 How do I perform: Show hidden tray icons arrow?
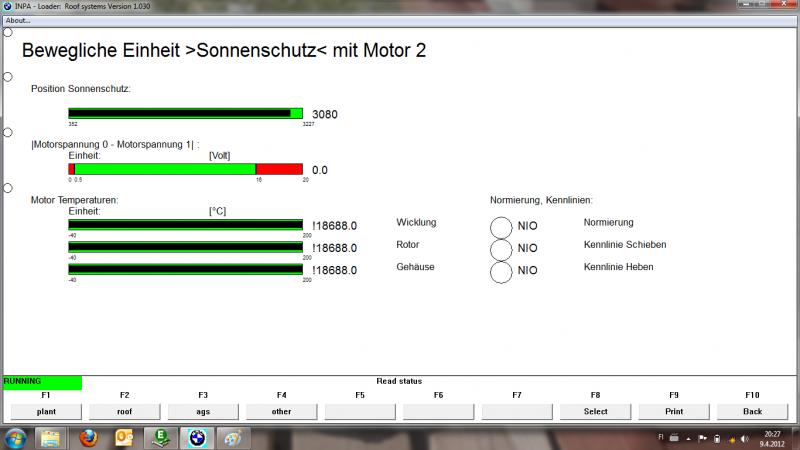coord(688,438)
